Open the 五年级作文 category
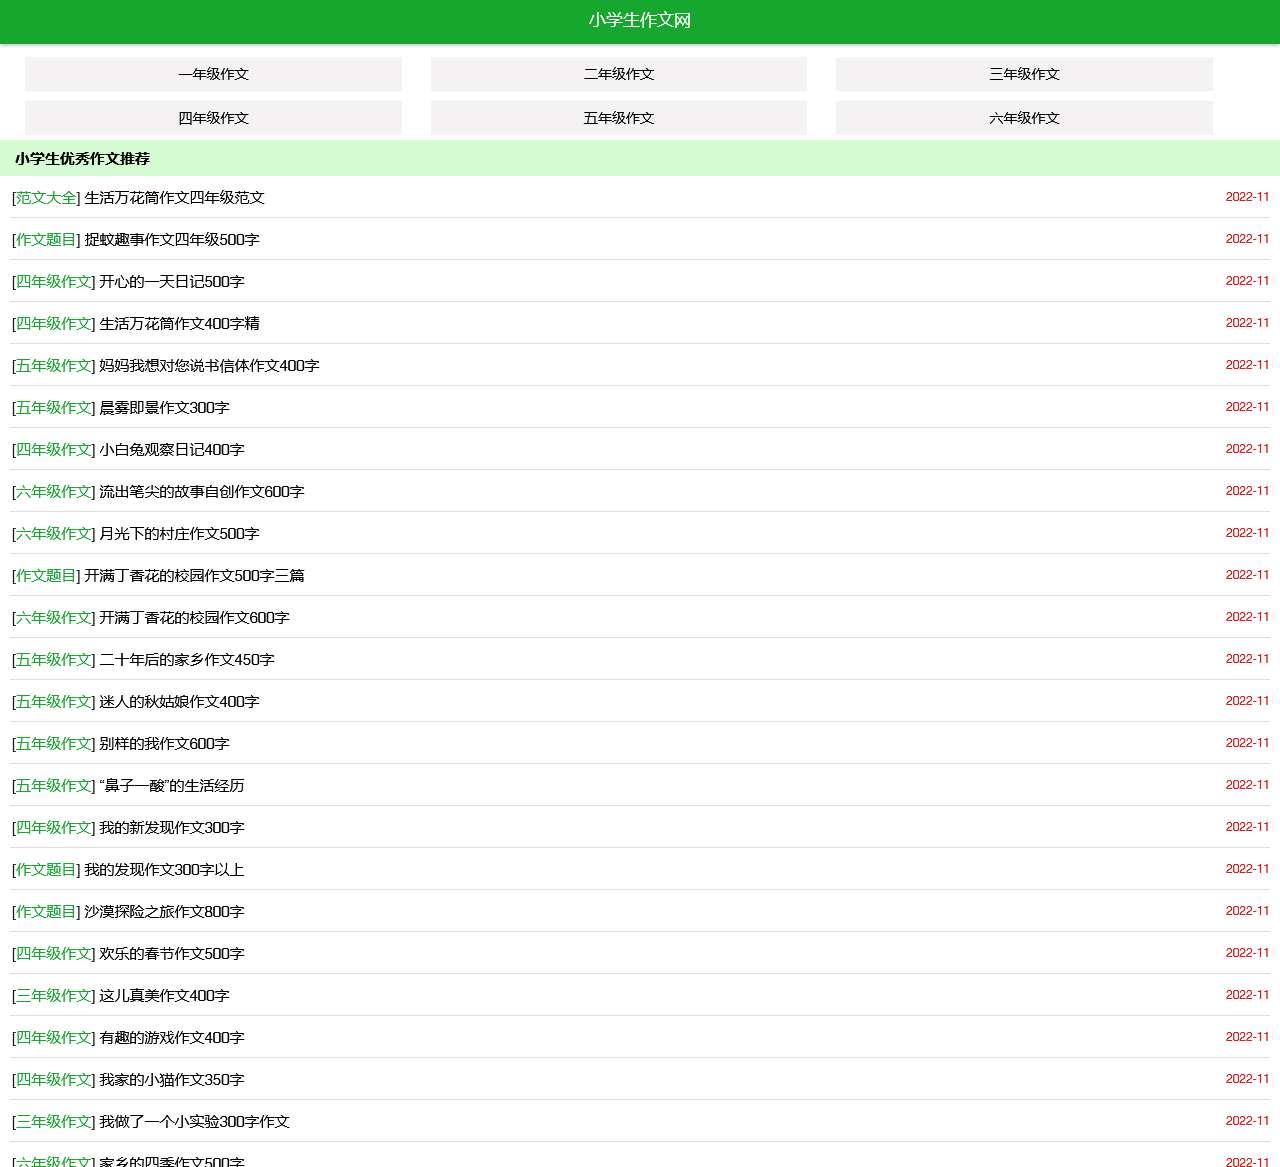The width and height of the screenshot is (1280, 1167). (619, 118)
